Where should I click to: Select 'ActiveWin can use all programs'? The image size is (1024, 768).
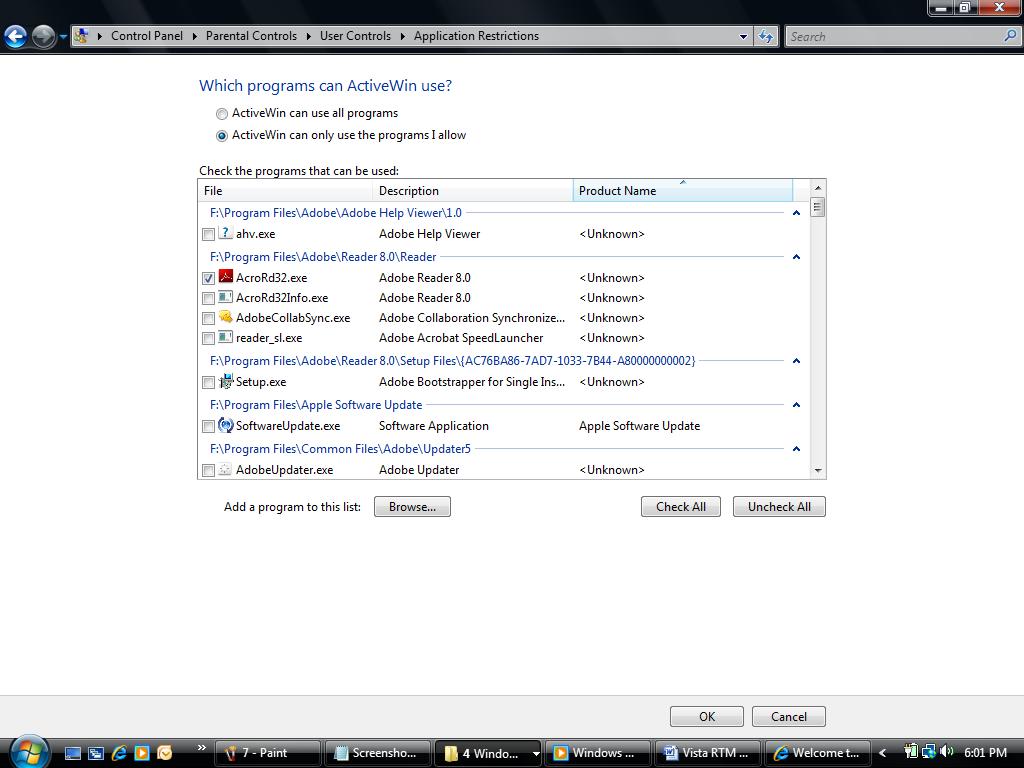click(222, 114)
